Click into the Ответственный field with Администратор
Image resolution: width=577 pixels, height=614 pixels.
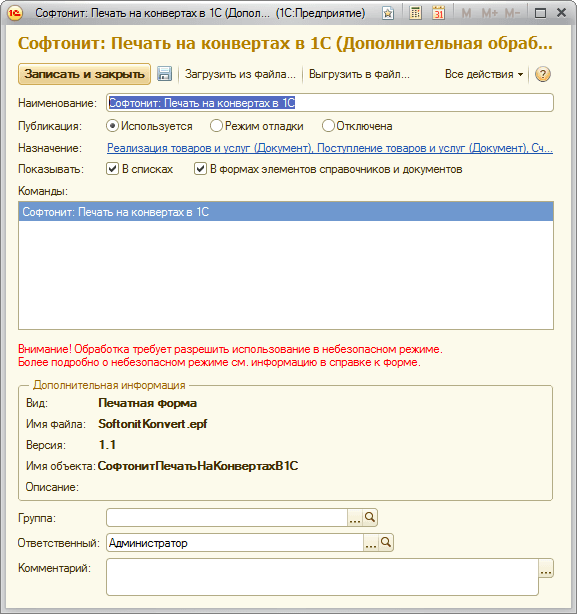pos(235,542)
